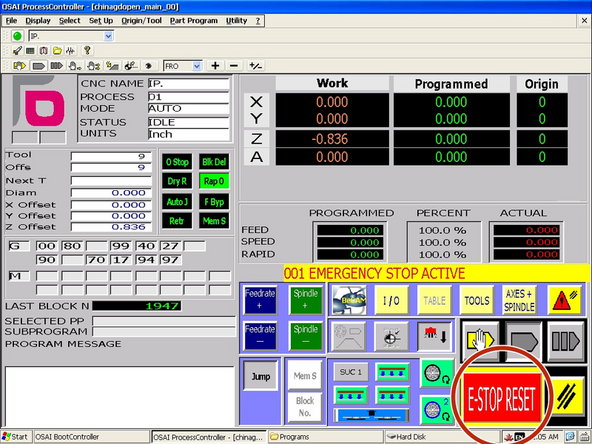Click the red book toolbar icon

[x=44, y=51]
